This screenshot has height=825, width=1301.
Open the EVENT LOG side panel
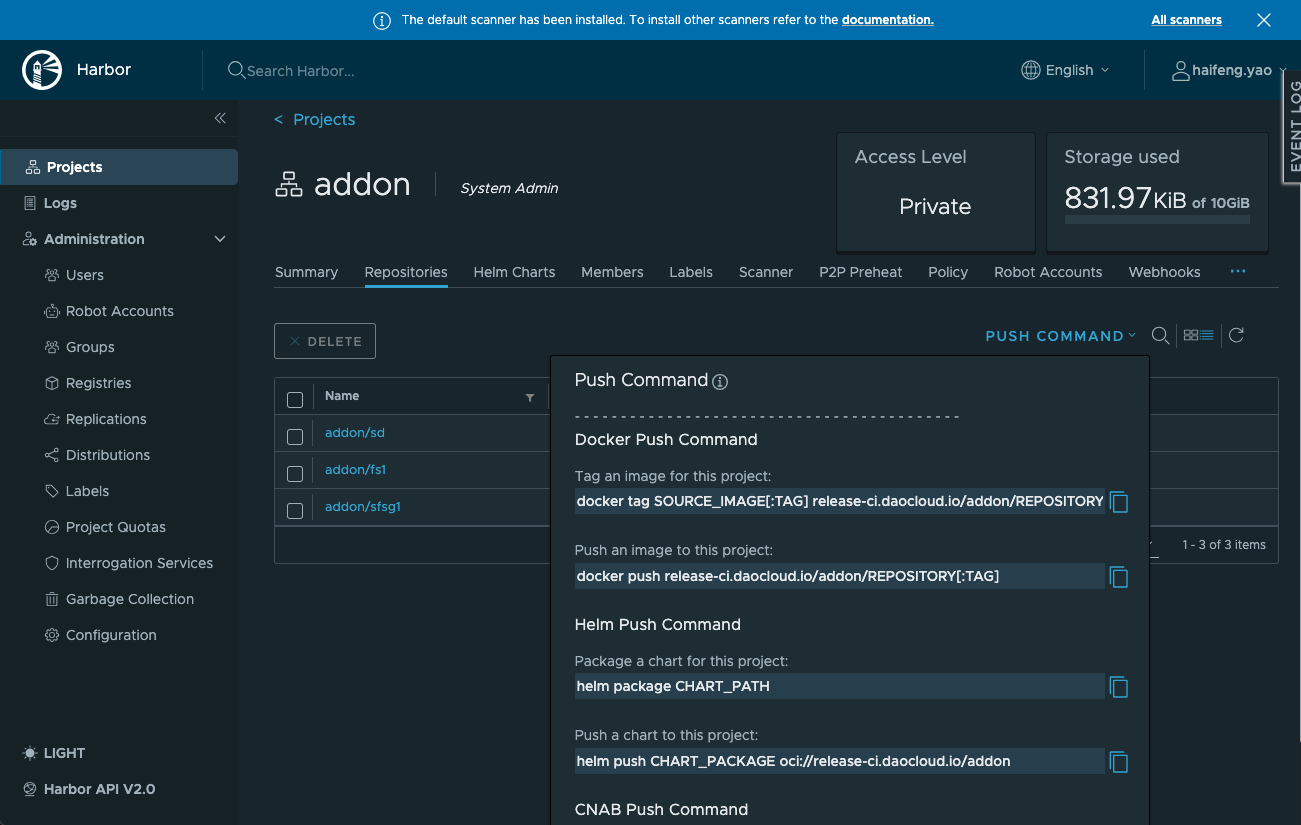coord(1293,126)
